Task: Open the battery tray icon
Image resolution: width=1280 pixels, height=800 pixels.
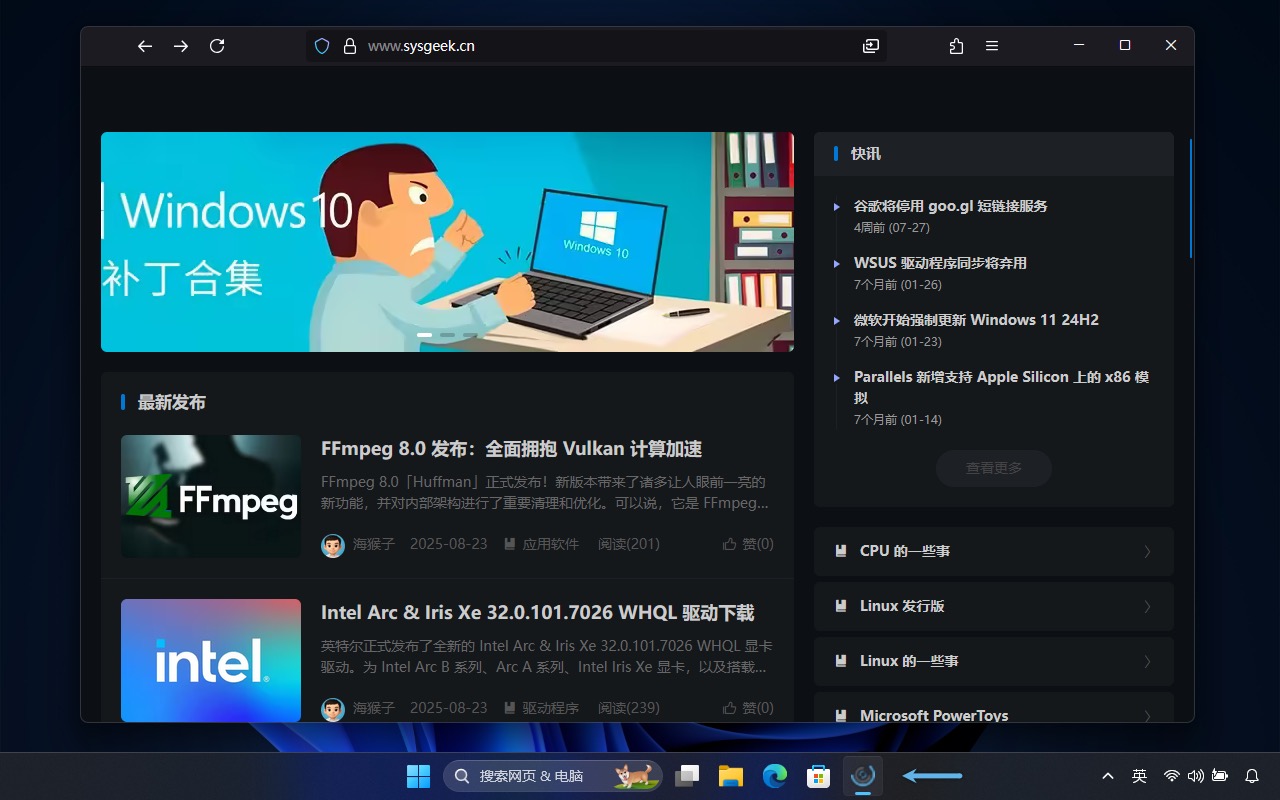Action: click(1220, 776)
